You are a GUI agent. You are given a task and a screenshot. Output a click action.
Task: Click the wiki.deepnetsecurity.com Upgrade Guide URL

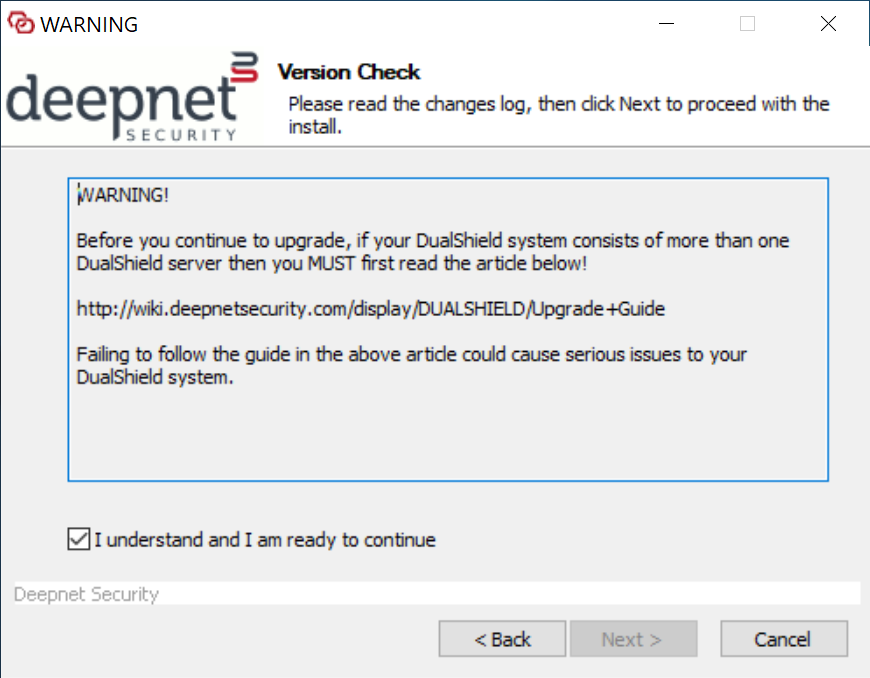(370, 309)
